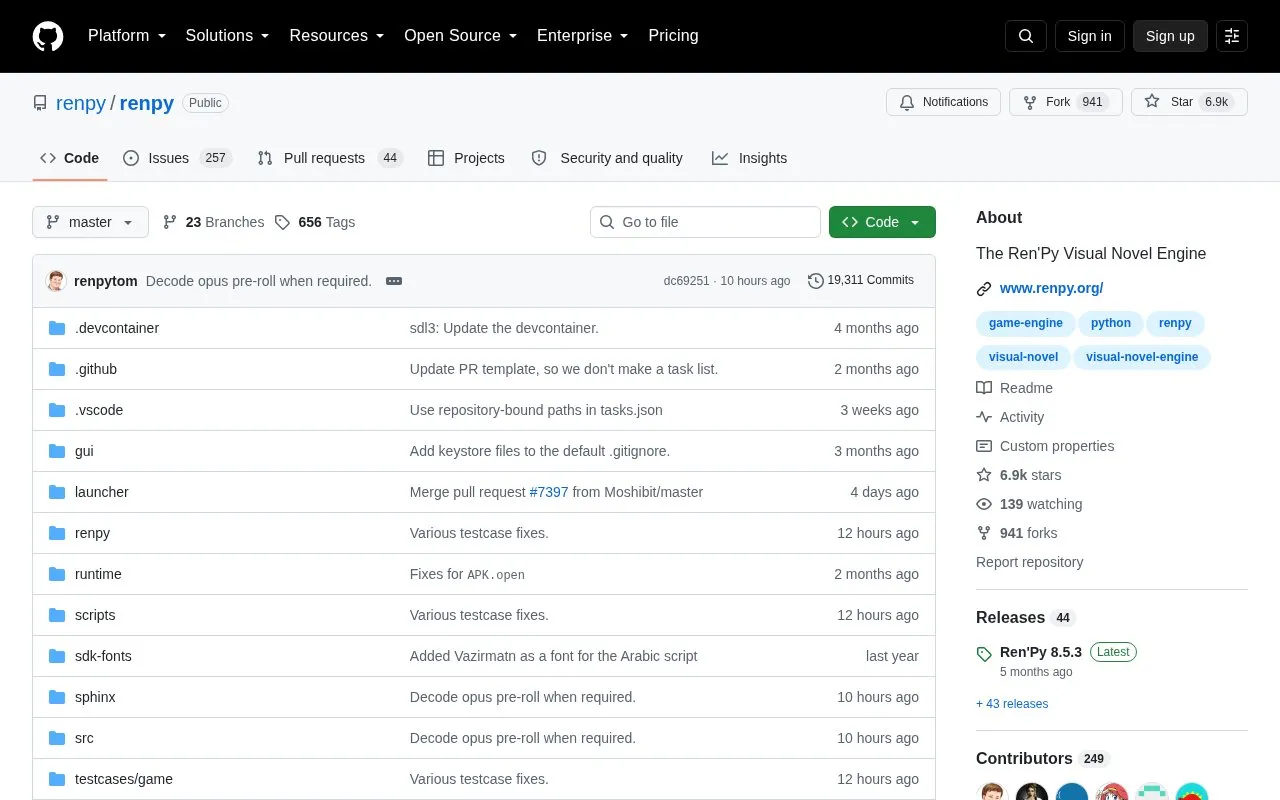Click the link icon beside www.renpy.org
1280x800 pixels.
coord(984,289)
